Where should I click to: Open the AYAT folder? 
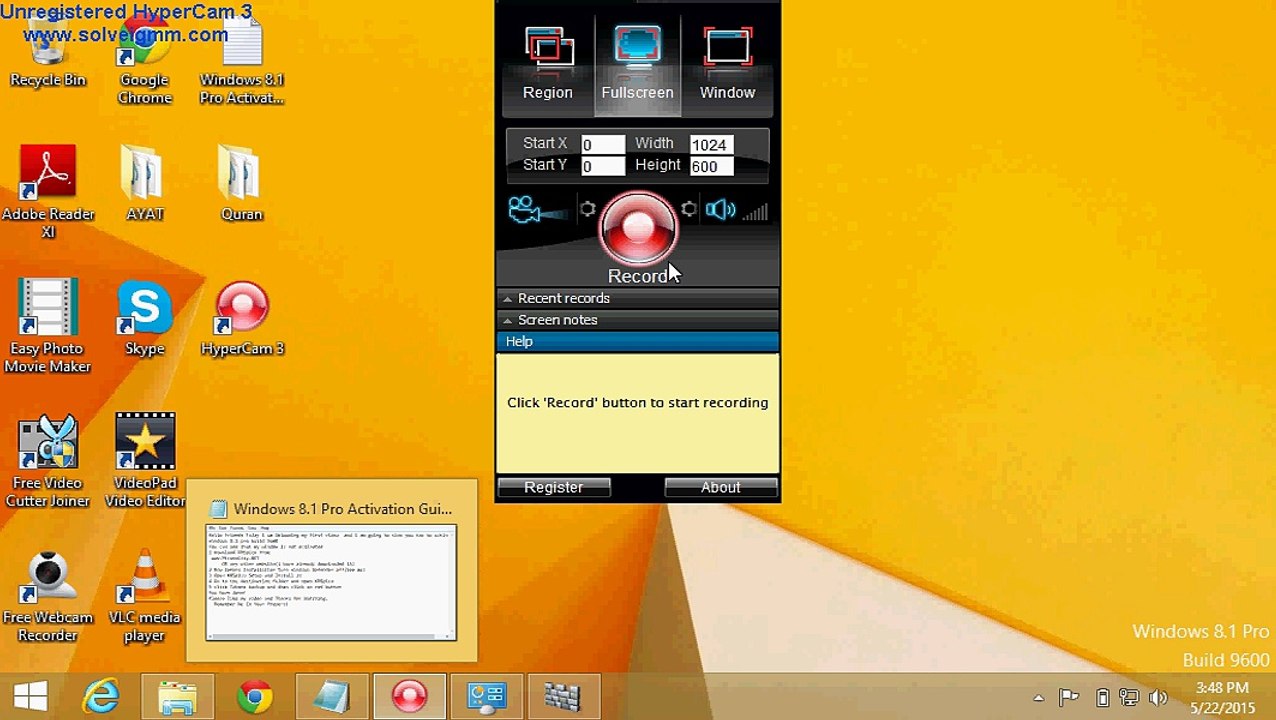144,183
